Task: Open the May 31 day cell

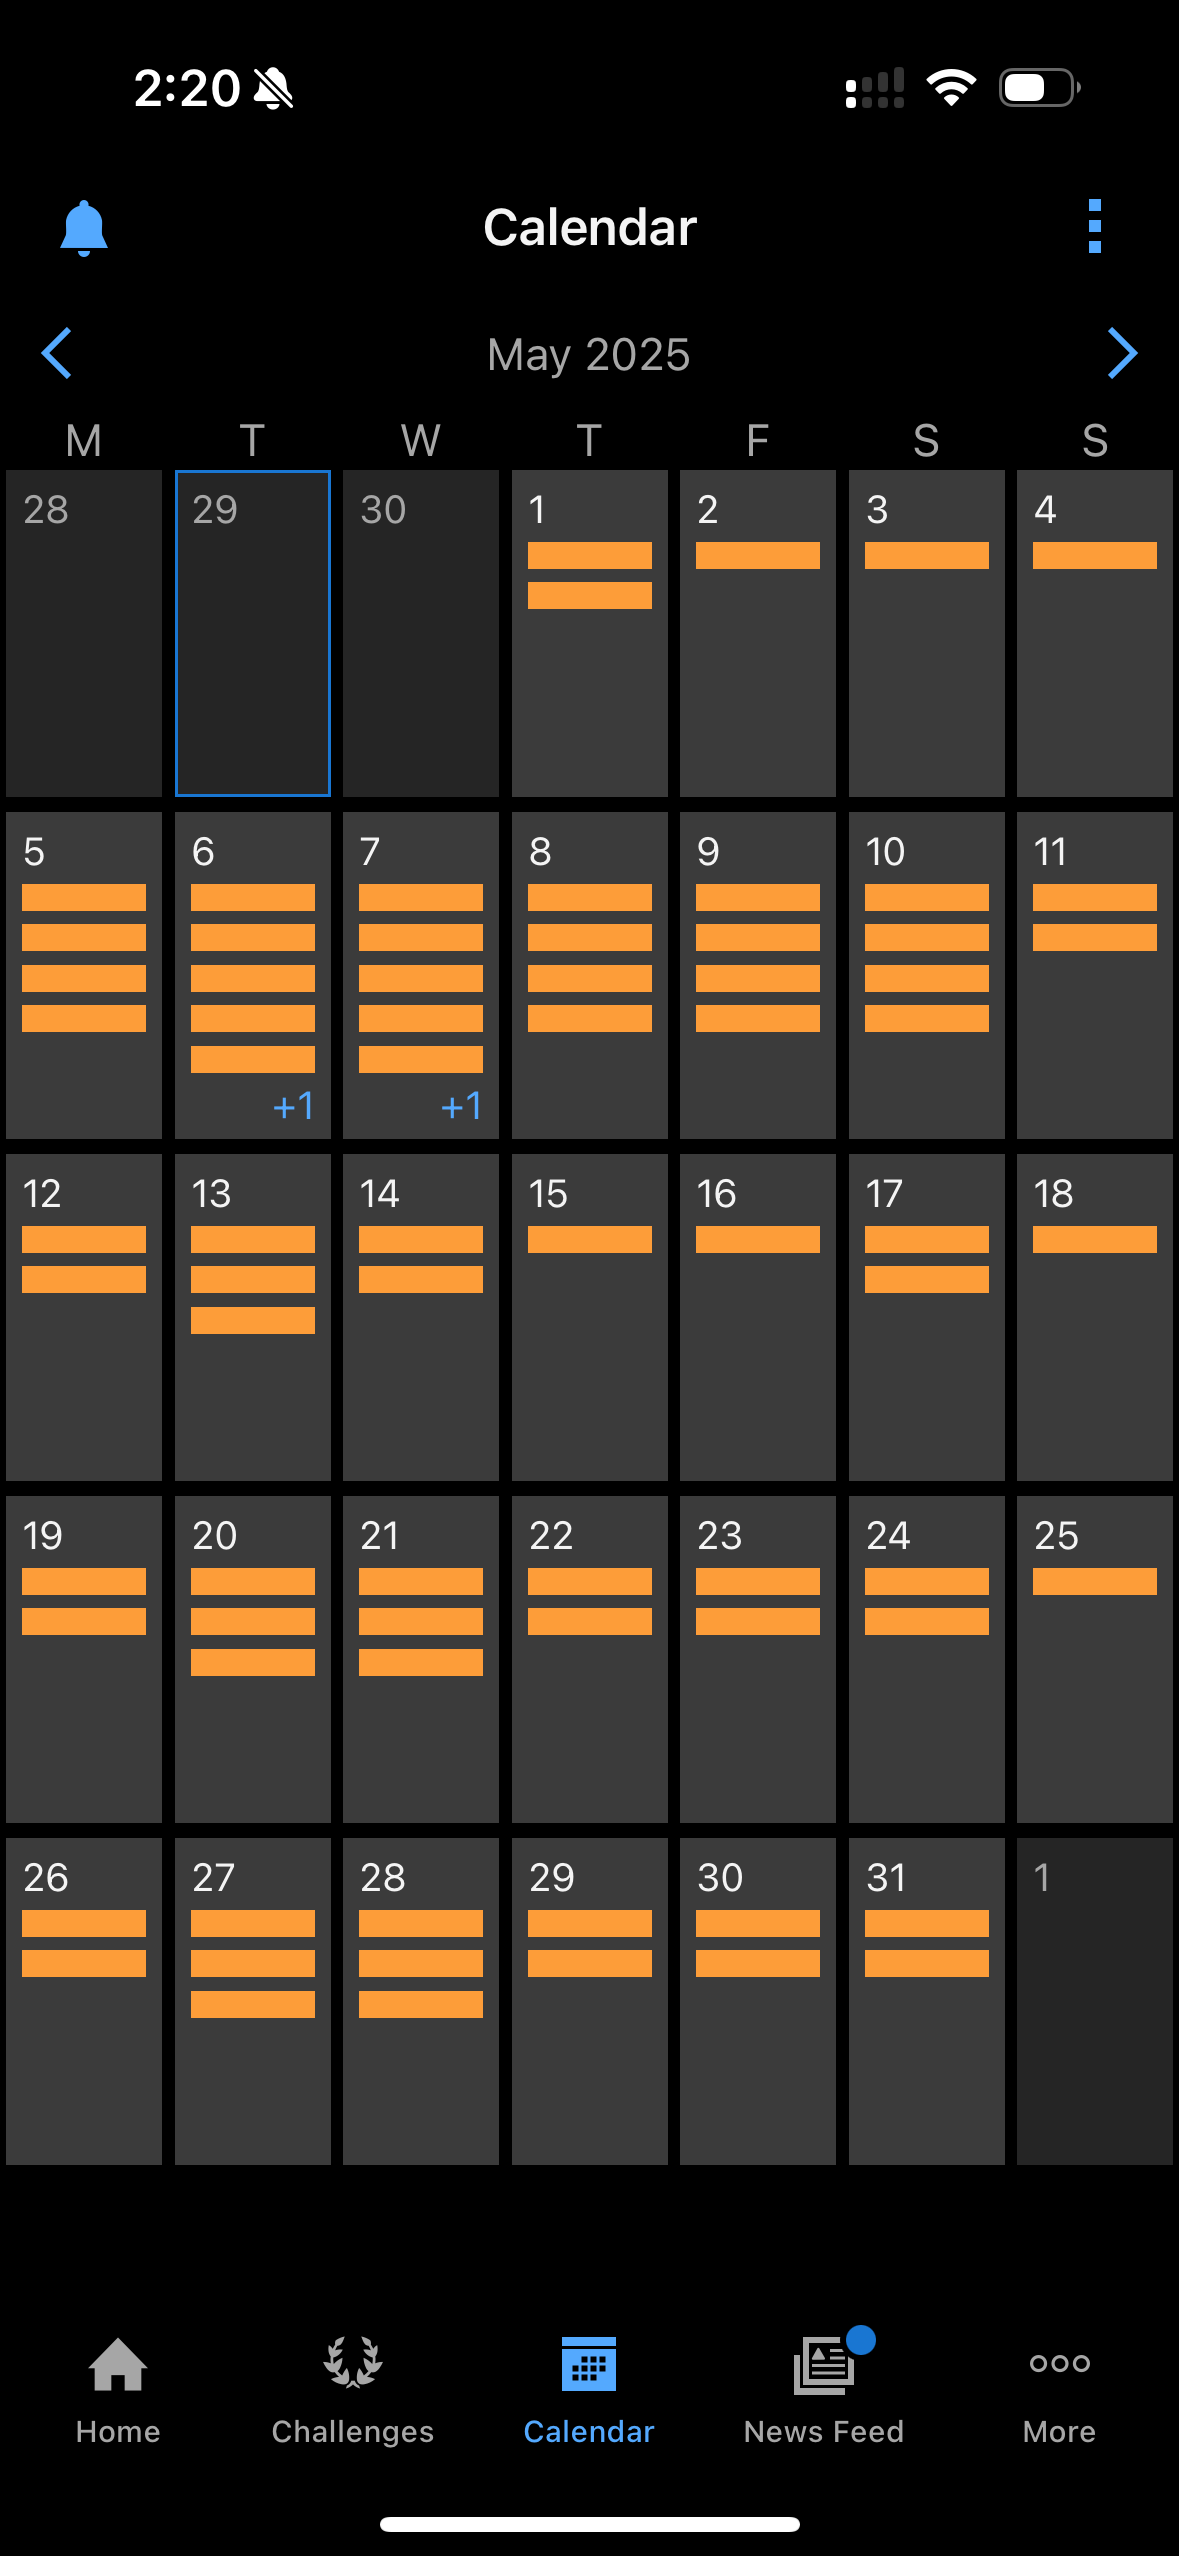Action: [x=927, y=2001]
